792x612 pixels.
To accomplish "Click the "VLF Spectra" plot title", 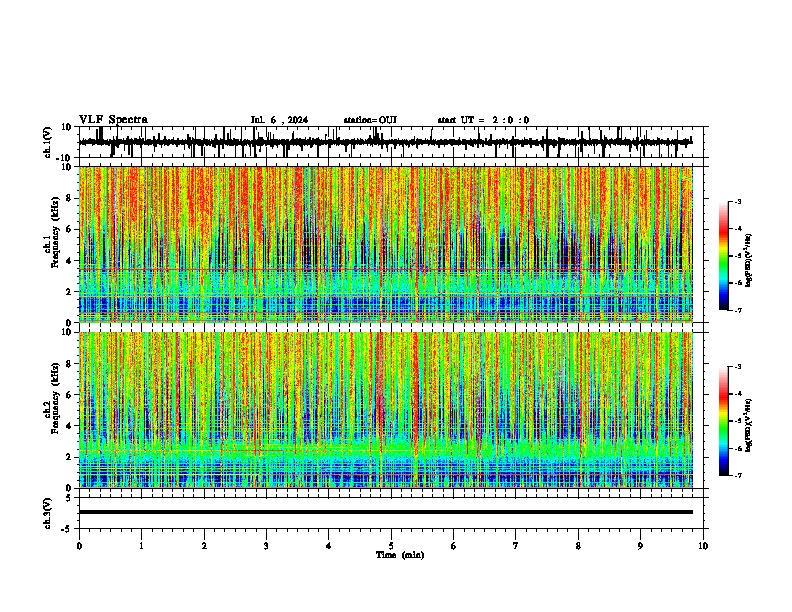I will tap(113, 120).
